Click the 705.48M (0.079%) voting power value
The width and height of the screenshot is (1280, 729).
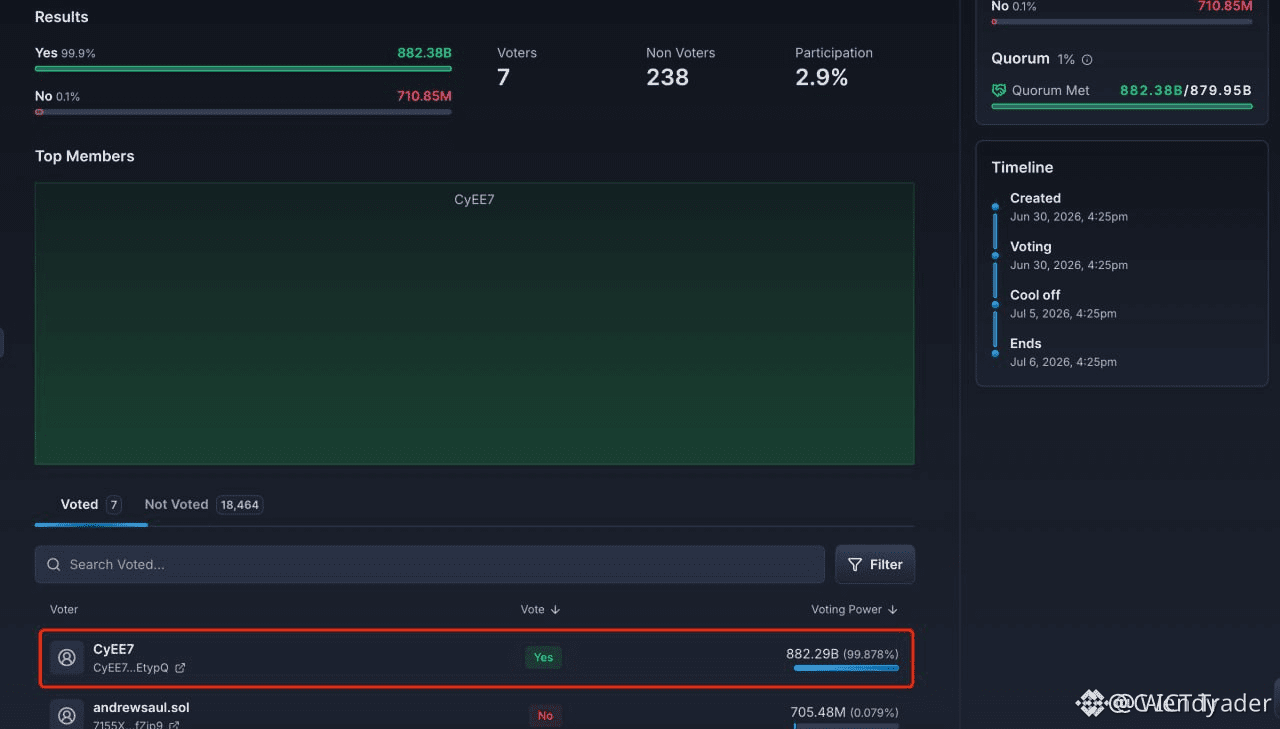point(844,712)
